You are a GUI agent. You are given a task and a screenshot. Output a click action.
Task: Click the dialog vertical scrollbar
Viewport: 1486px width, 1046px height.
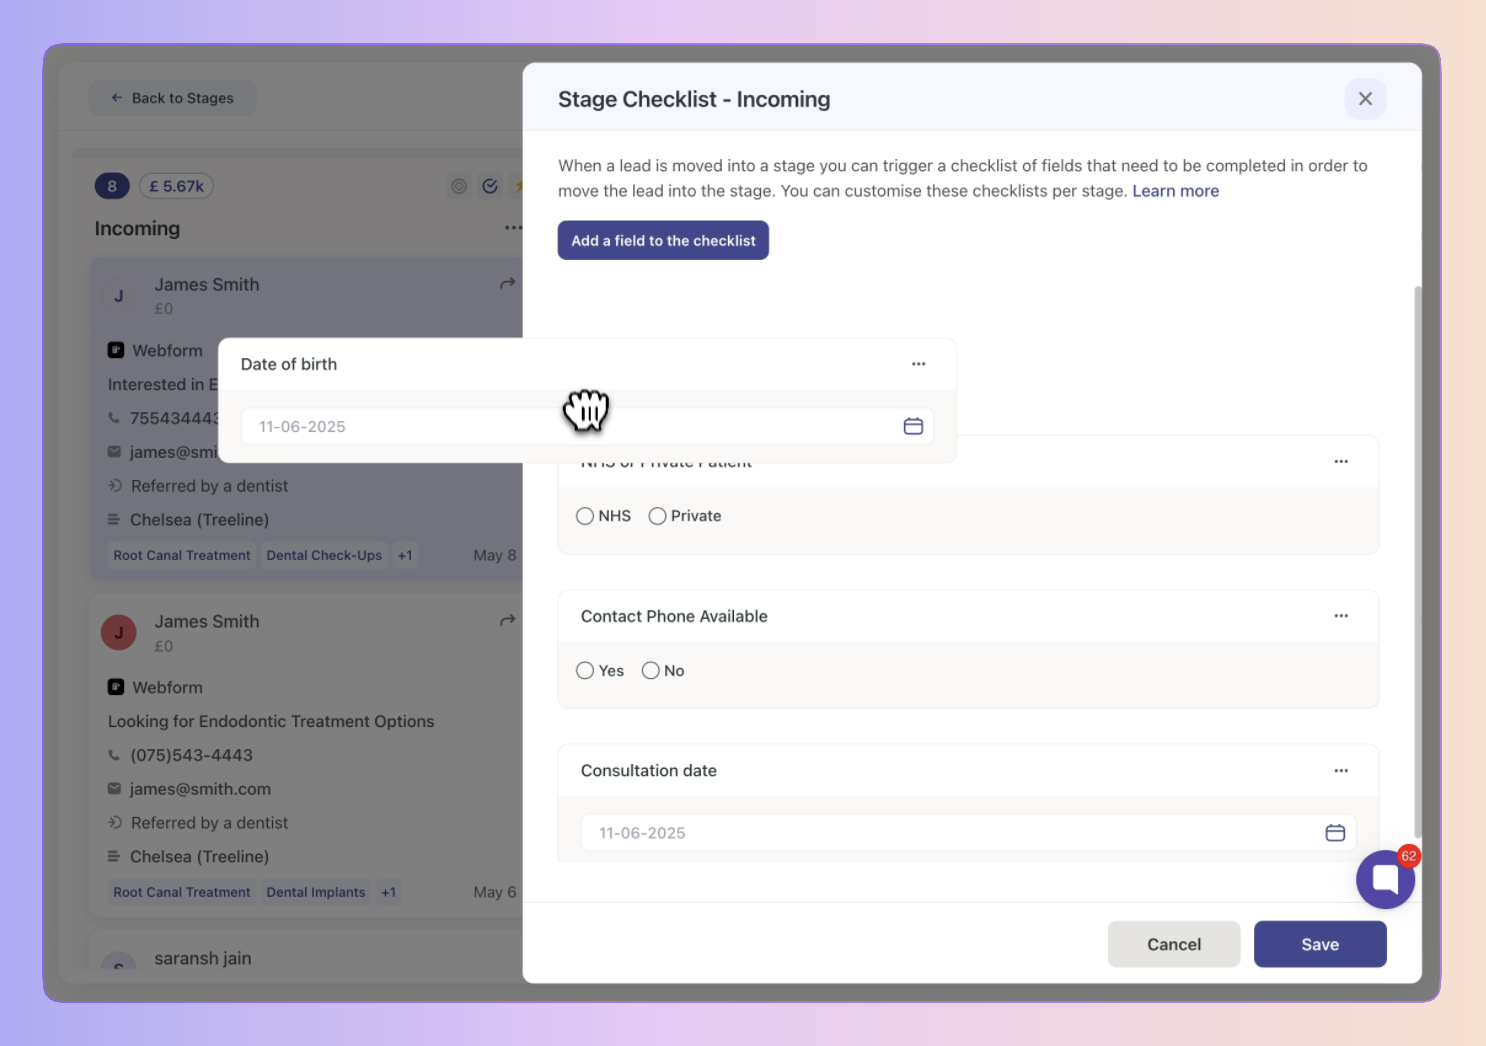[1417, 560]
